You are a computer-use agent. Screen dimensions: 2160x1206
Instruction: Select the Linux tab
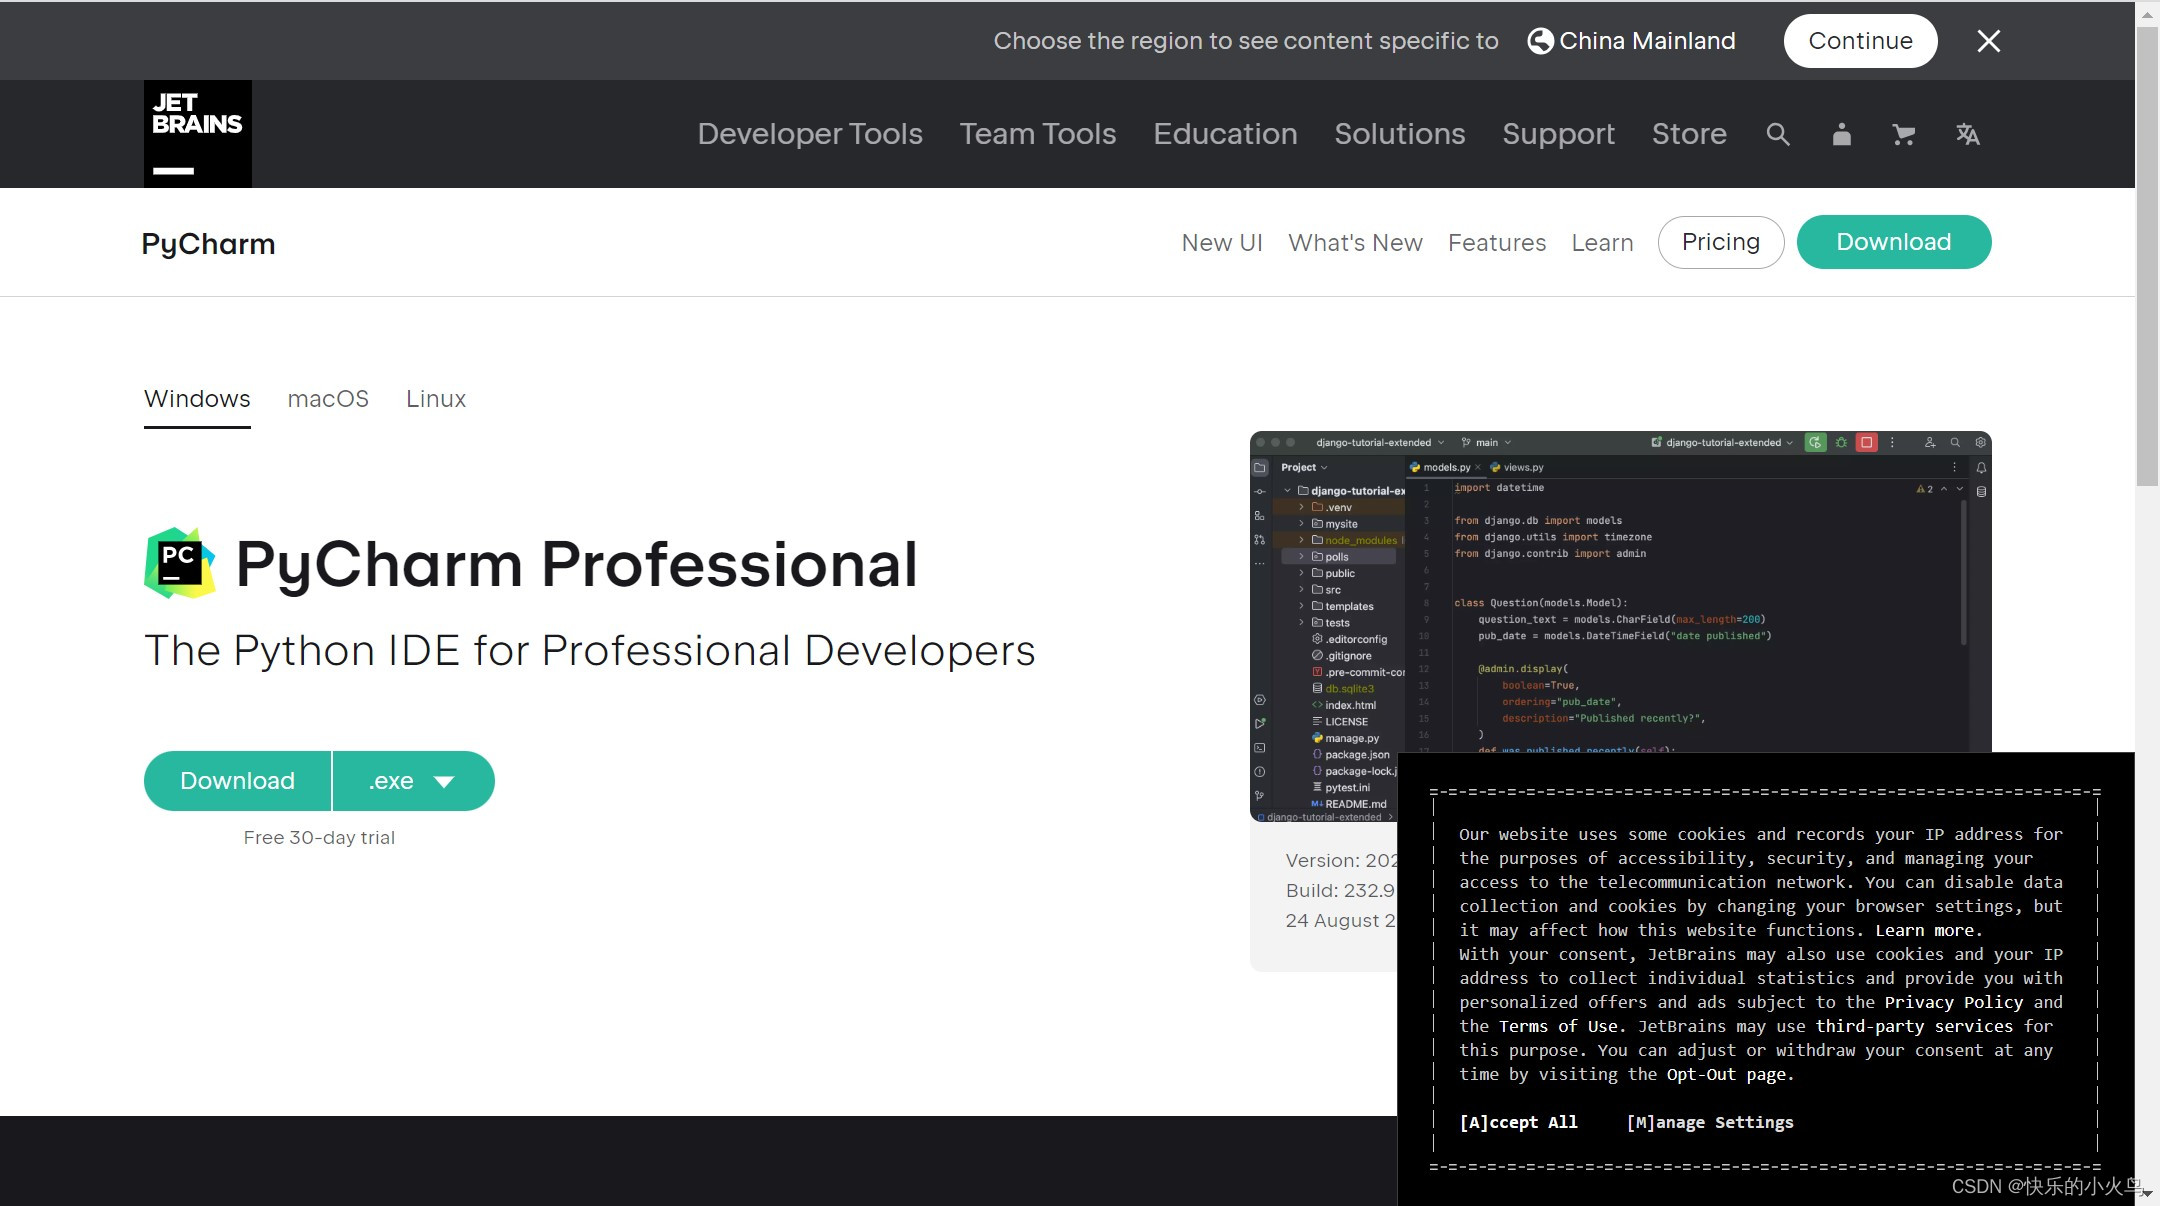tap(435, 399)
